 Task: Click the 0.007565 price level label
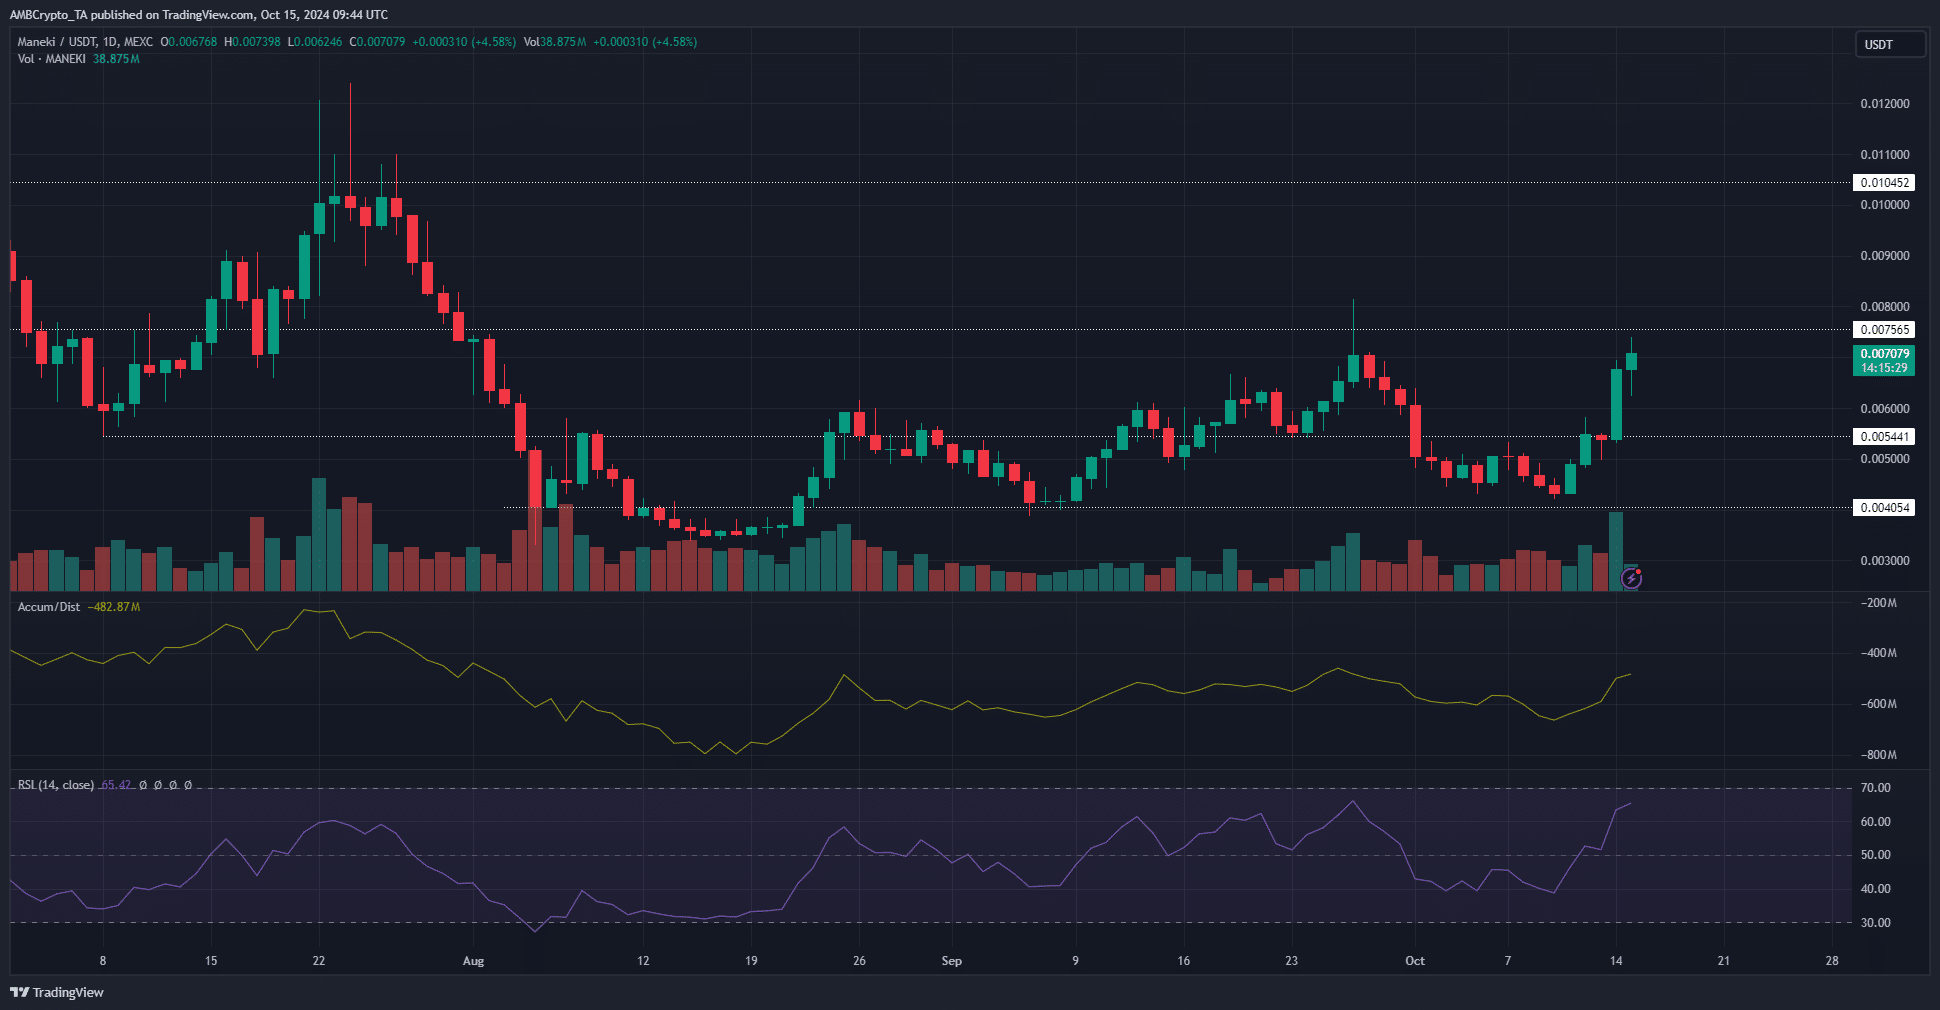click(1884, 330)
